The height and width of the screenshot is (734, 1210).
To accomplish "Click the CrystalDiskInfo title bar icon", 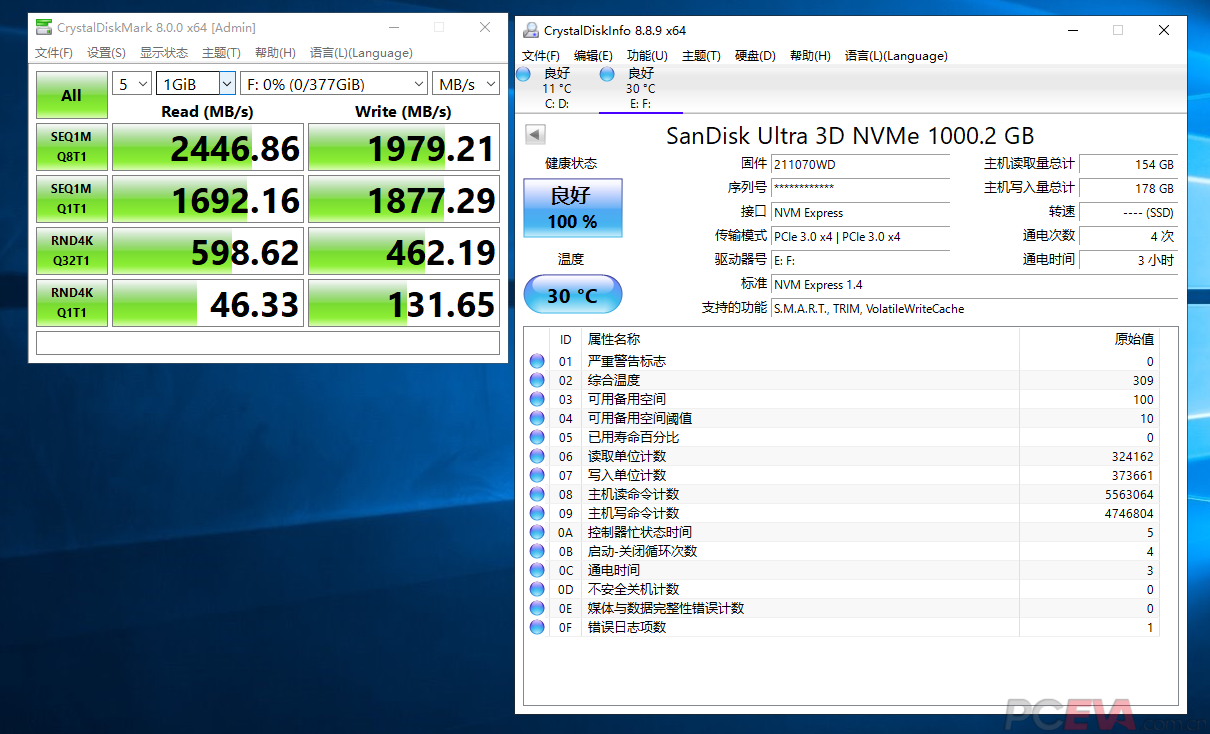I will click(x=529, y=30).
